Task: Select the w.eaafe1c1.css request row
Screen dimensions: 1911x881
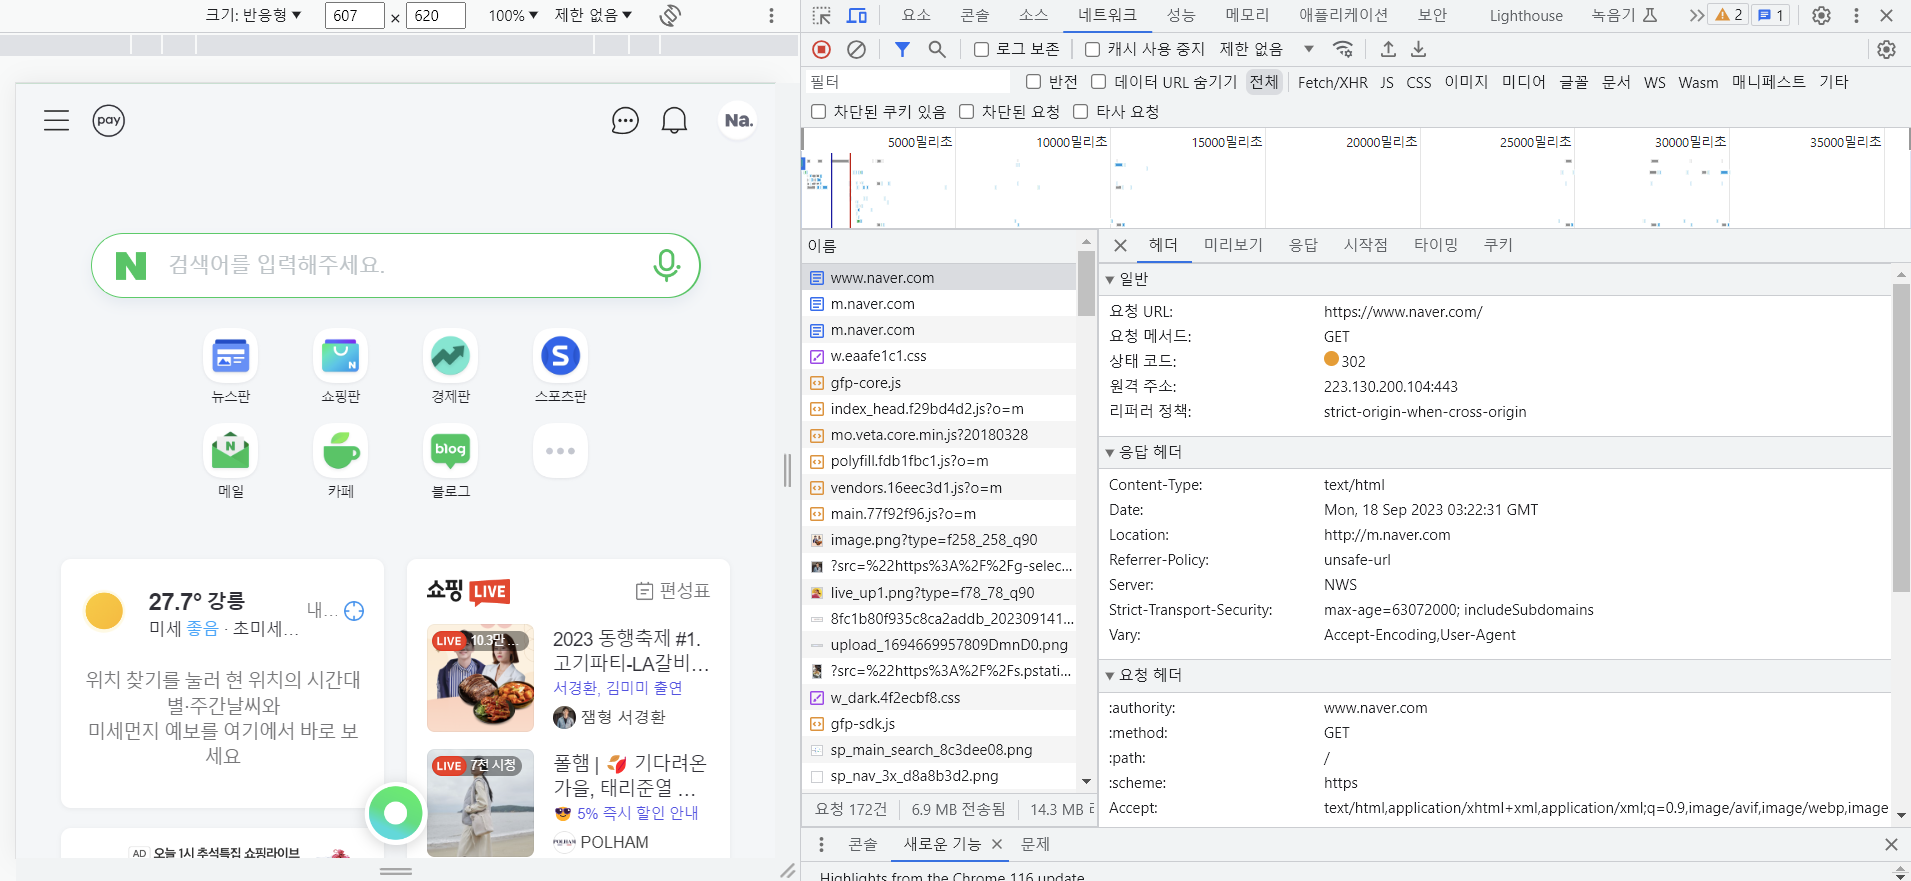Action: pos(939,356)
